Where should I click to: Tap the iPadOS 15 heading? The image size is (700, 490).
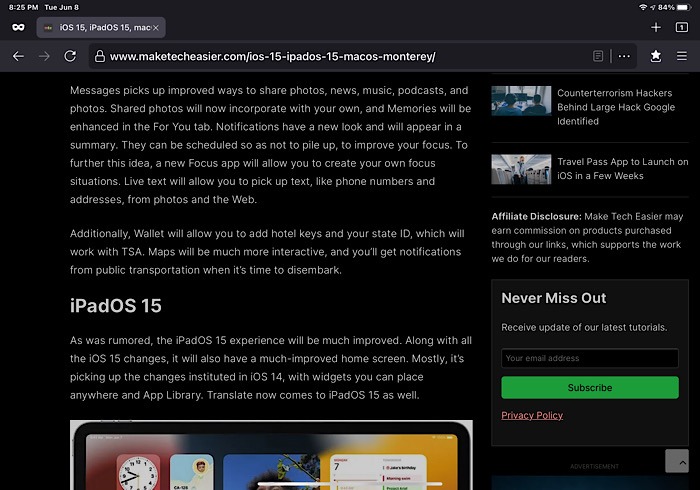pyautogui.click(x=116, y=306)
